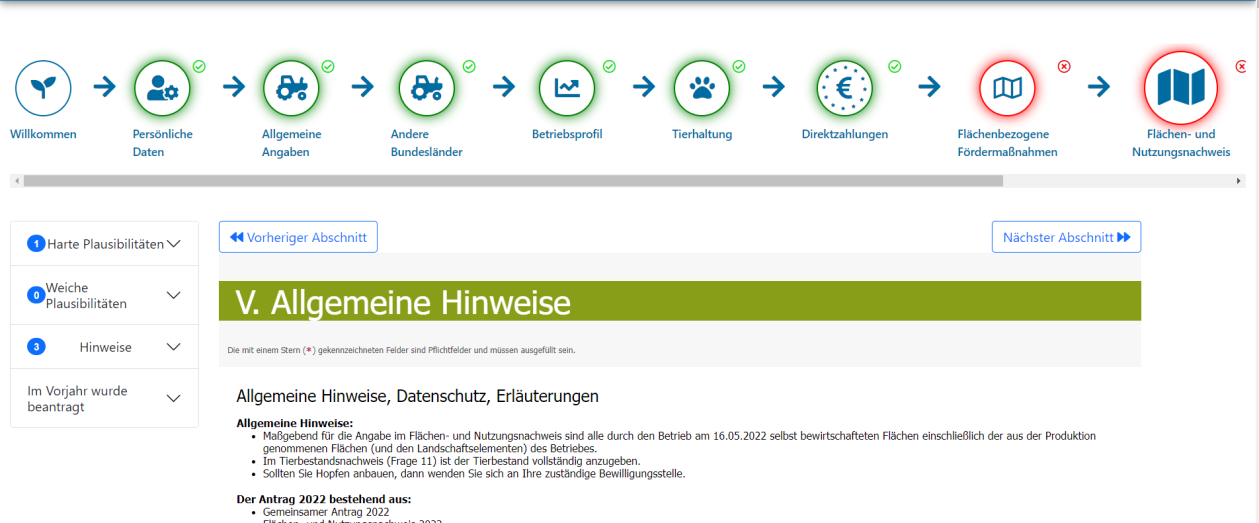The width and height of the screenshot is (1259, 523).
Task: Open Persönliche Daten person-gear icon
Action: point(162,88)
